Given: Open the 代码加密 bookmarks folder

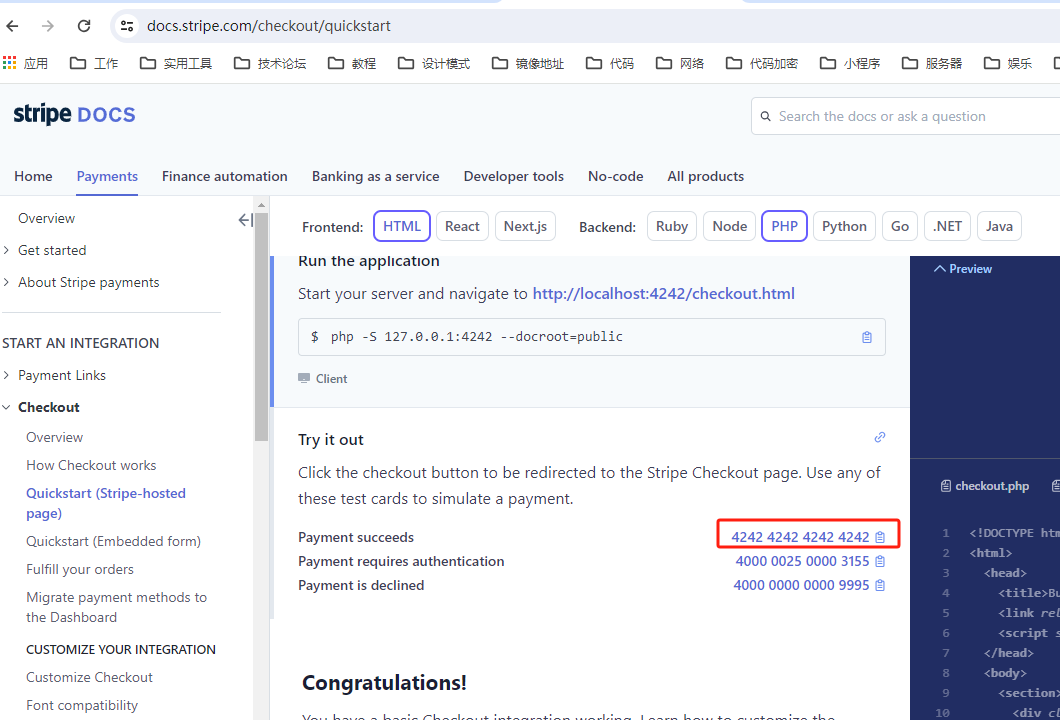Looking at the screenshot, I should 762,63.
